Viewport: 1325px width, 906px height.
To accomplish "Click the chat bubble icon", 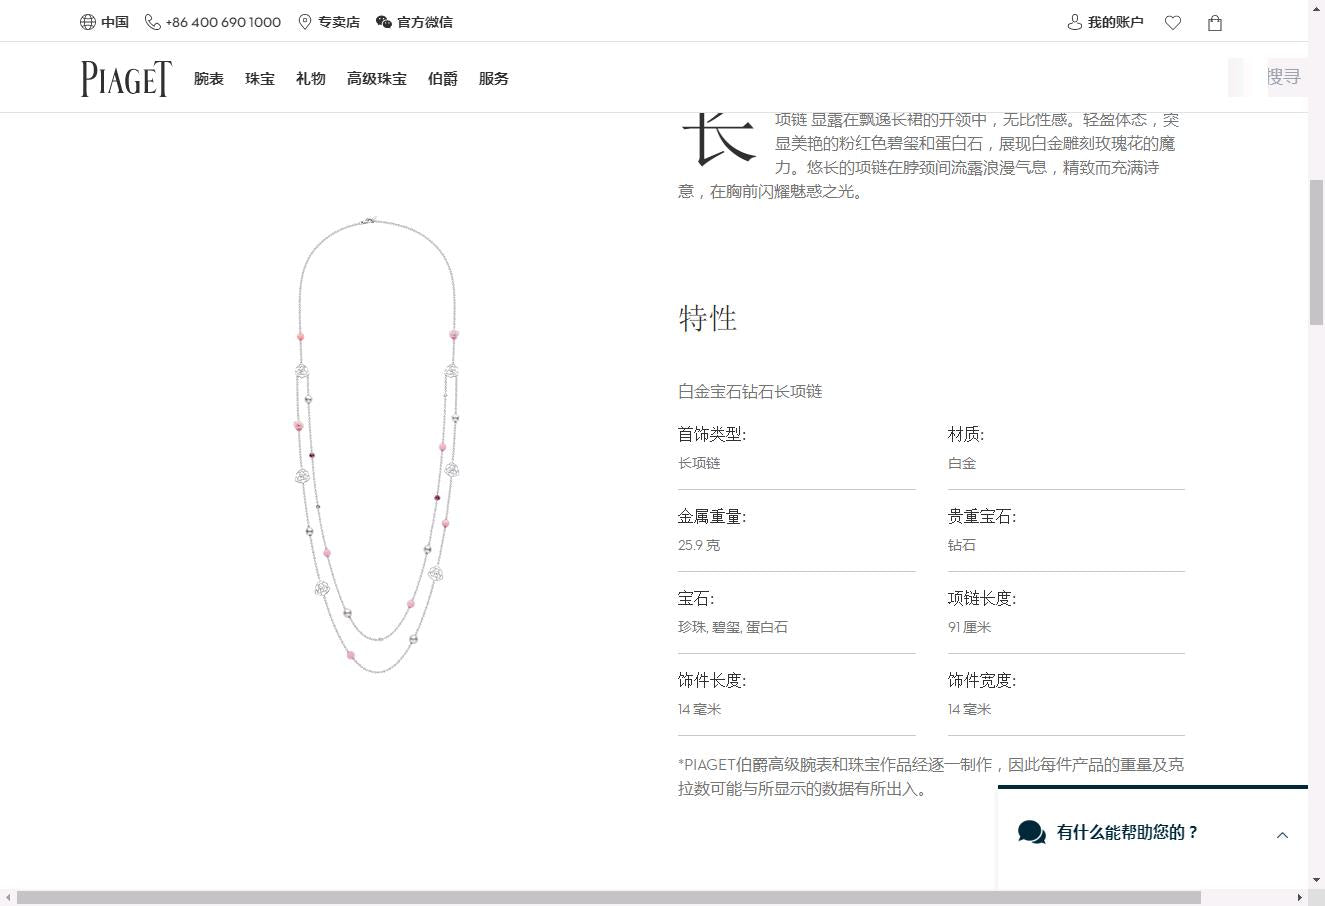I will pyautogui.click(x=1031, y=832).
